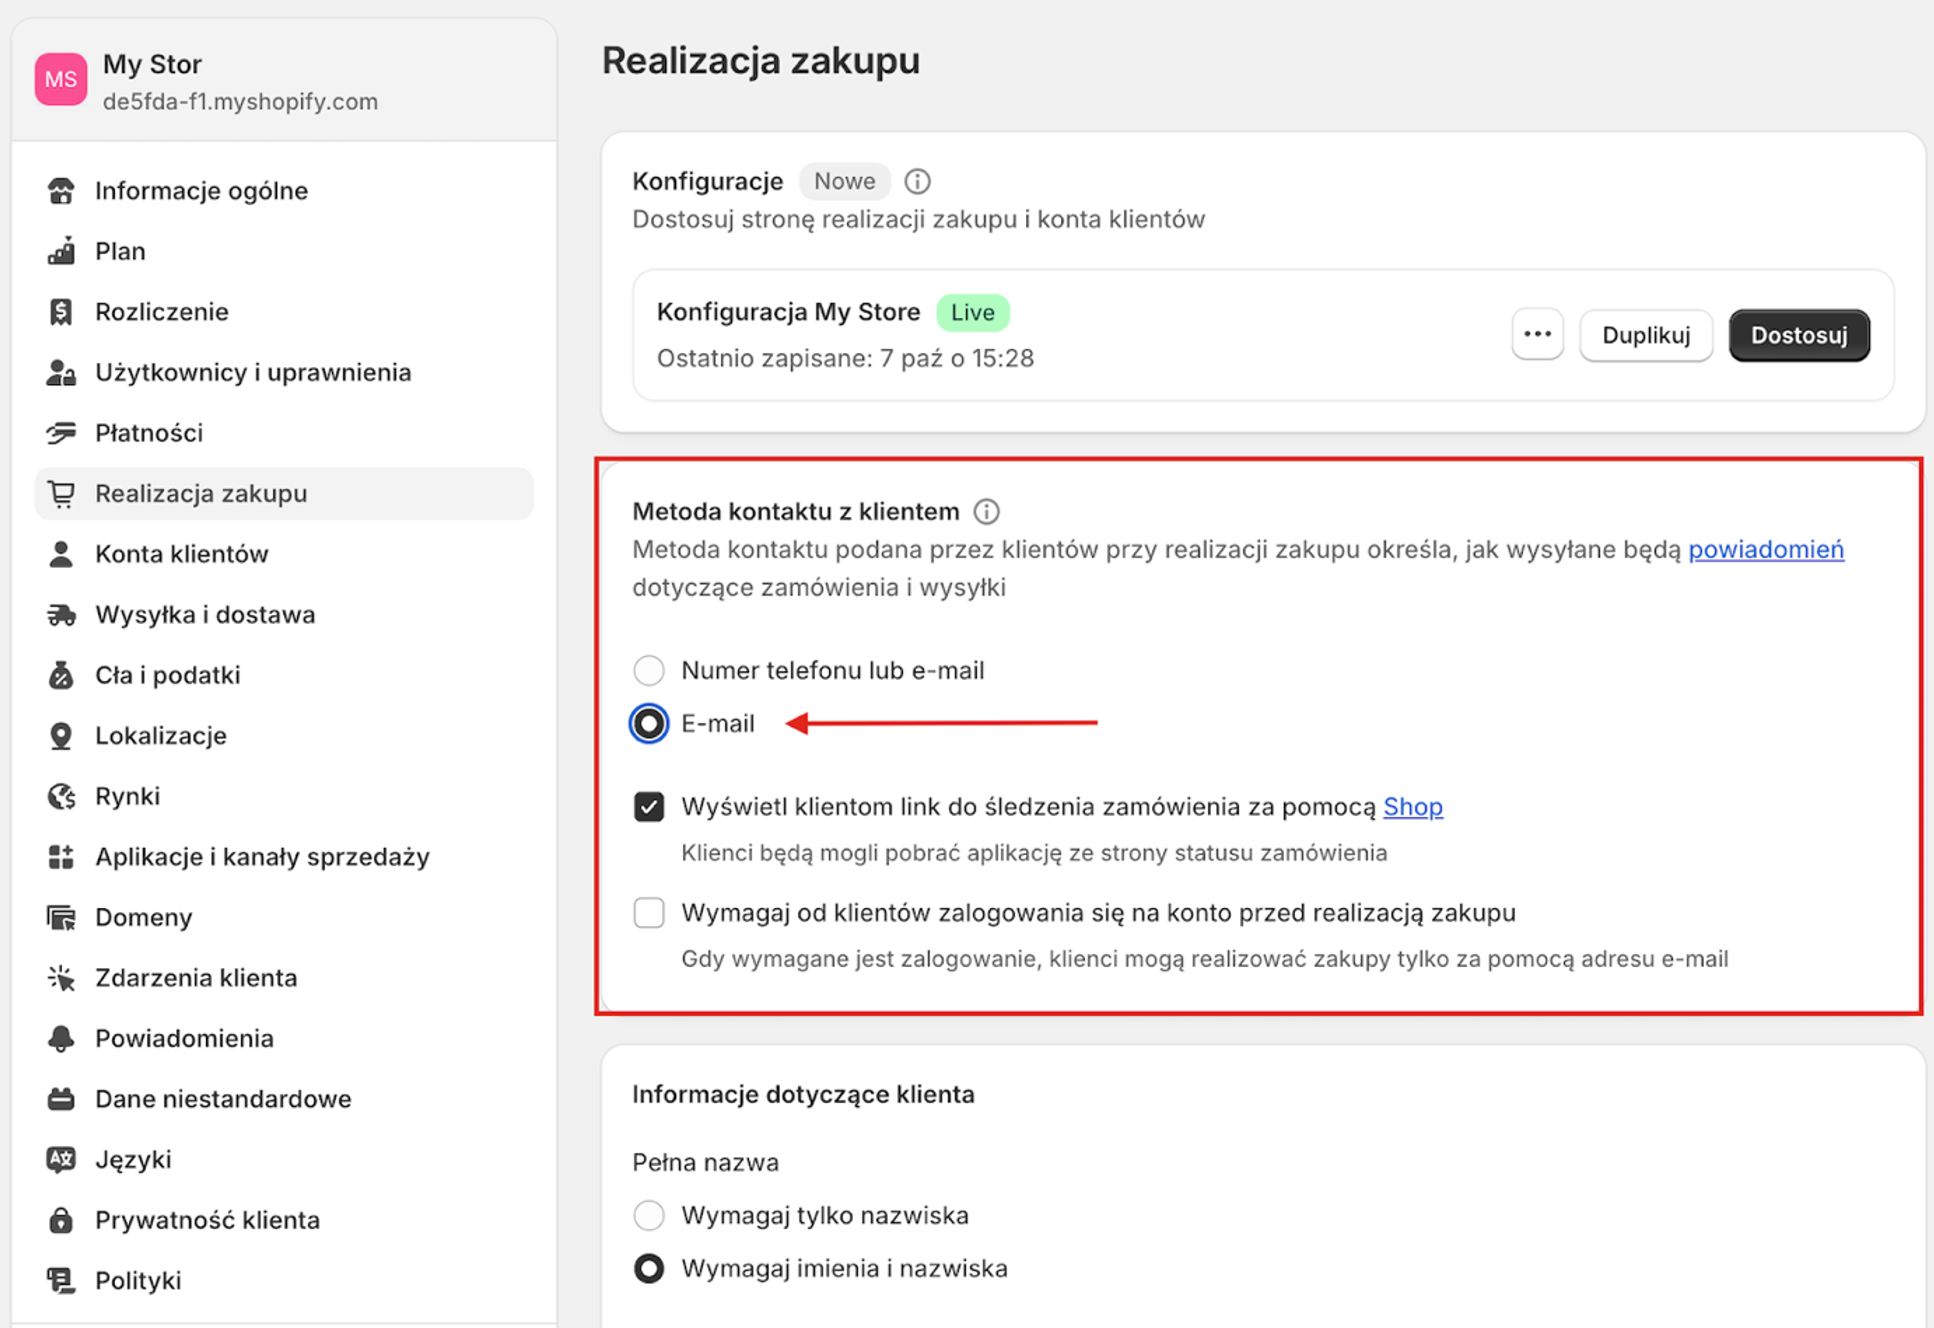Click the de5fda-f1.myshopify.com domain text
The width and height of the screenshot is (1934, 1328).
(240, 101)
